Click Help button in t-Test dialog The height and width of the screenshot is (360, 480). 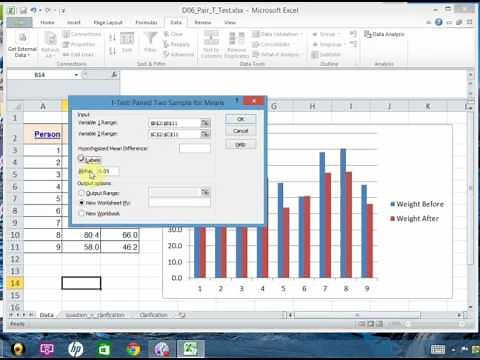(241, 145)
